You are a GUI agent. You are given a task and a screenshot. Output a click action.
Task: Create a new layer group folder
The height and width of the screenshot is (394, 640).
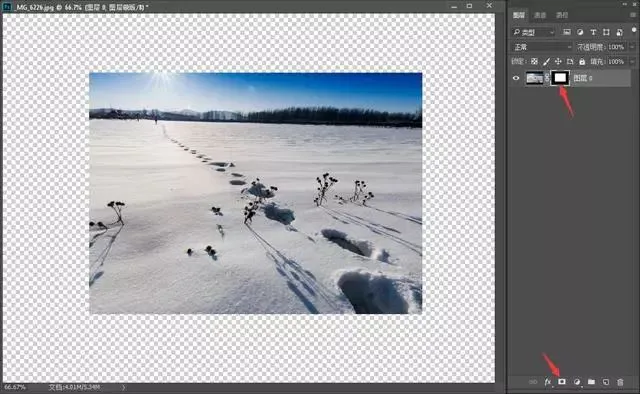pos(591,382)
